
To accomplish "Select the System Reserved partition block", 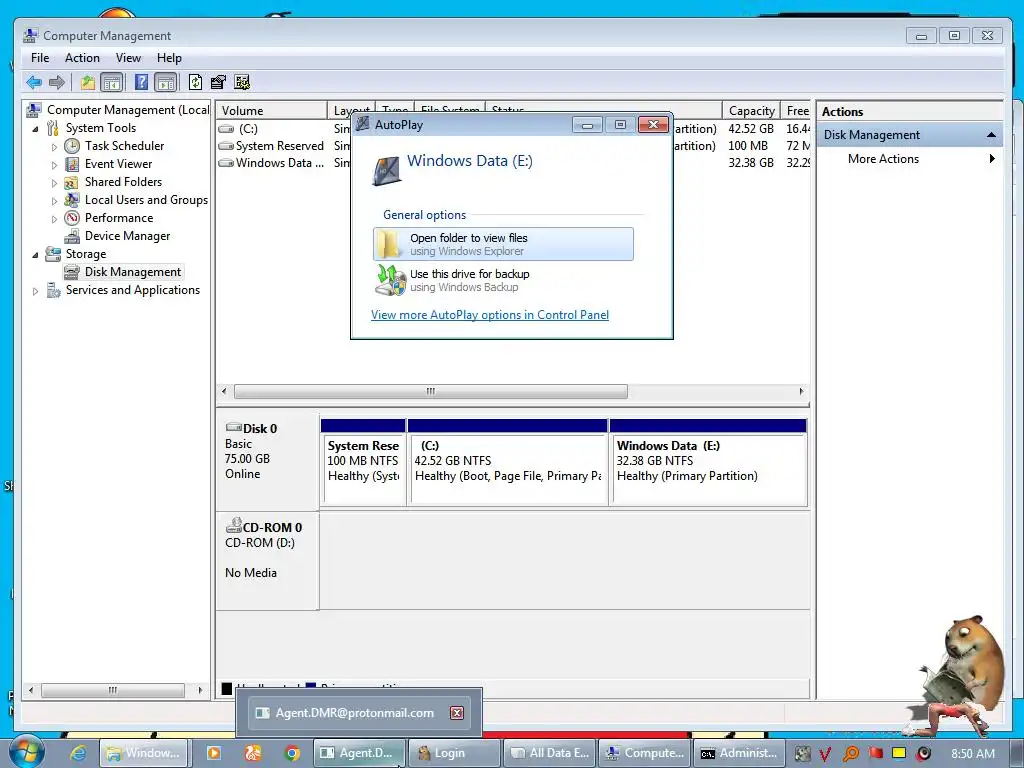I will pos(363,461).
